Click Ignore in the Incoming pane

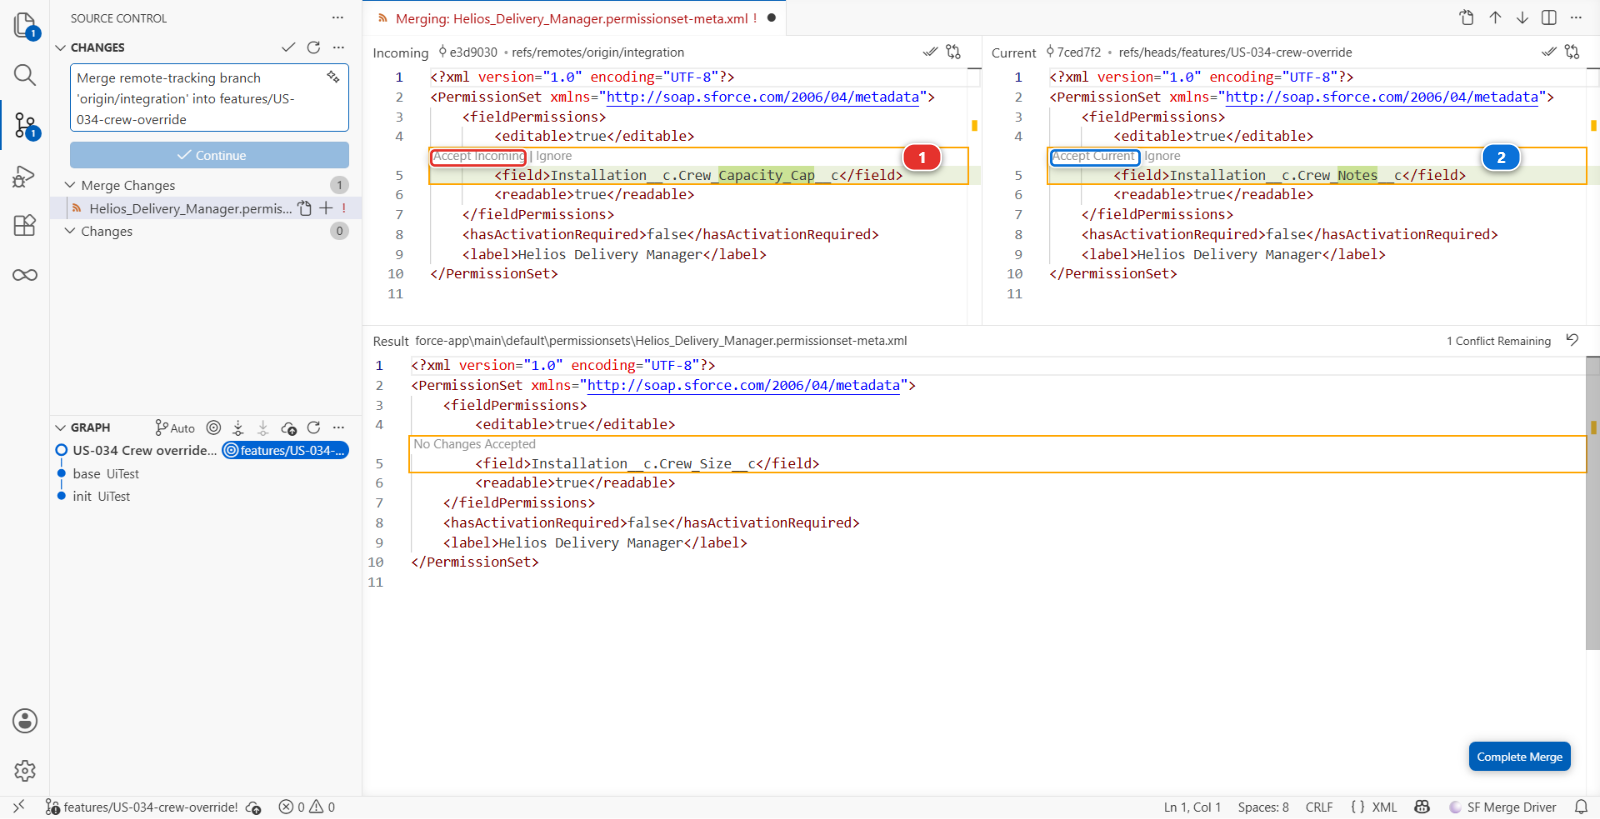point(554,156)
